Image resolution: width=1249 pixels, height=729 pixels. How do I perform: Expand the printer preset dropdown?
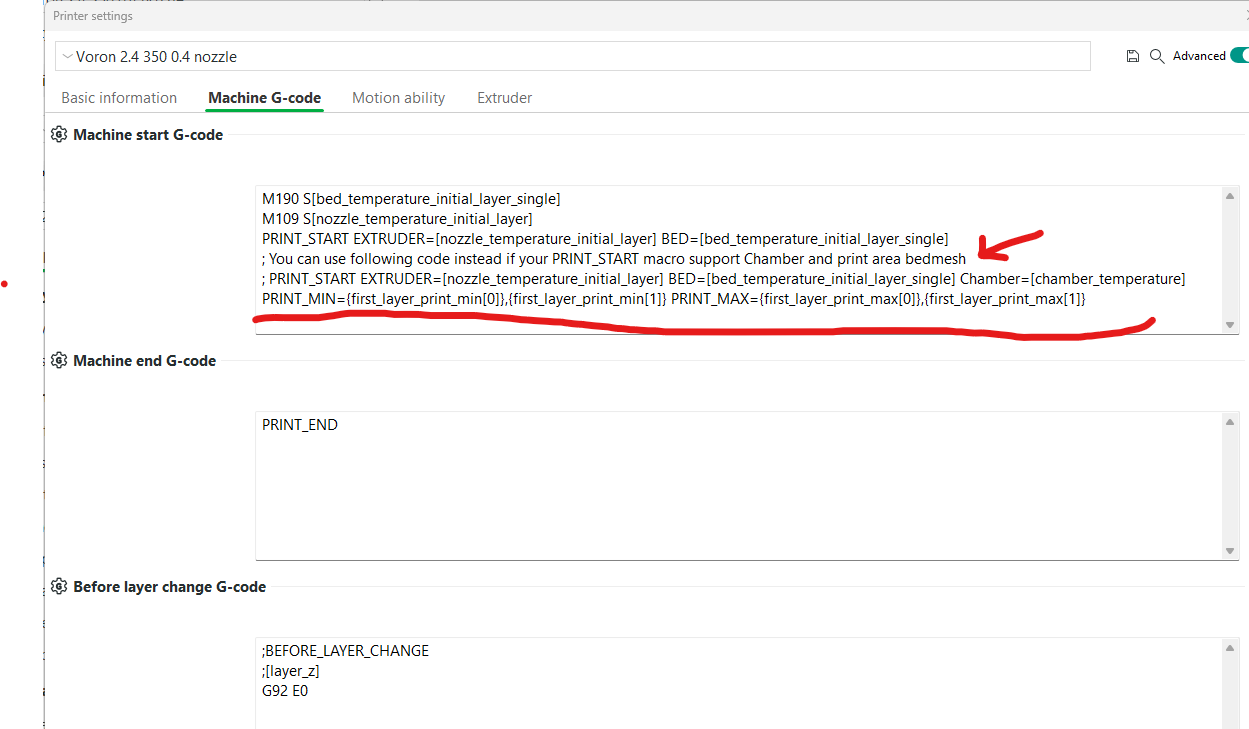[67, 57]
